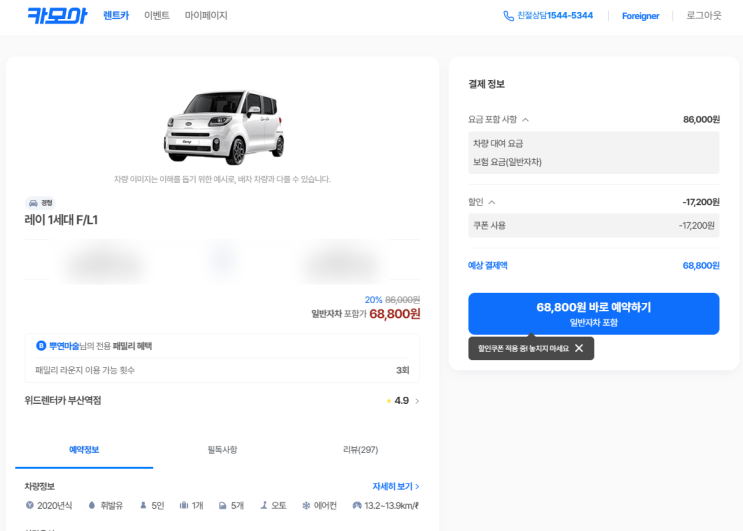Click the 결제 정보 heading

tap(487, 84)
